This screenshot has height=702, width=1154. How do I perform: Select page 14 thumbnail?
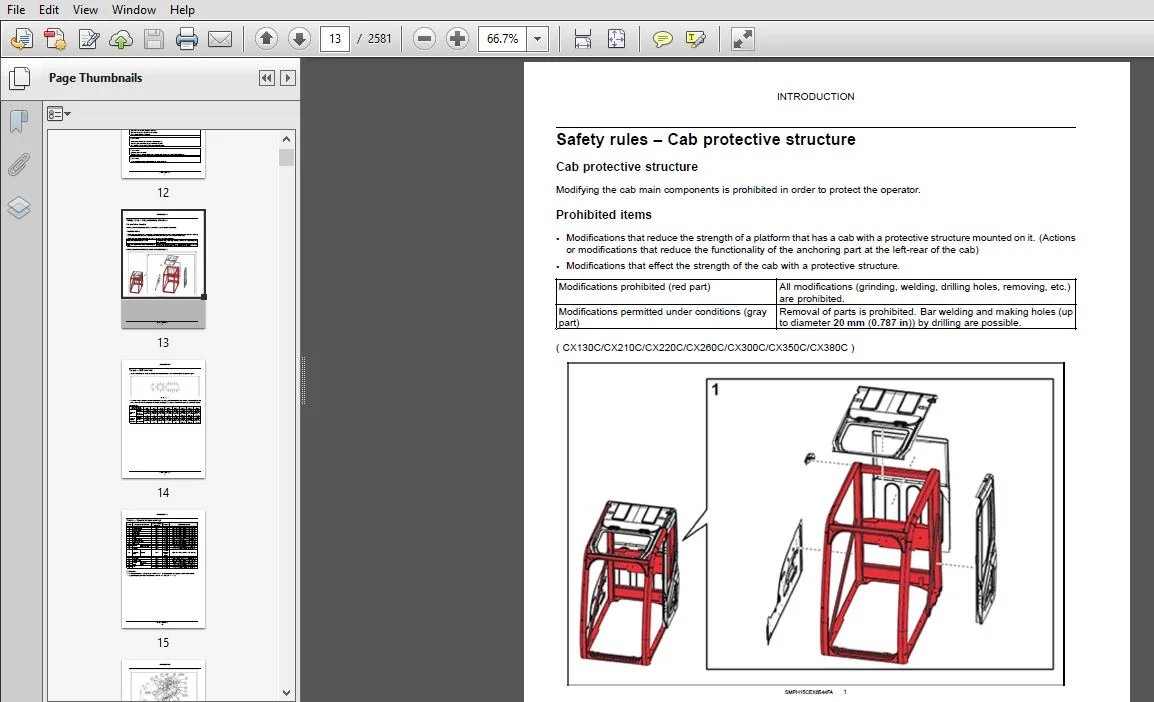pos(163,419)
